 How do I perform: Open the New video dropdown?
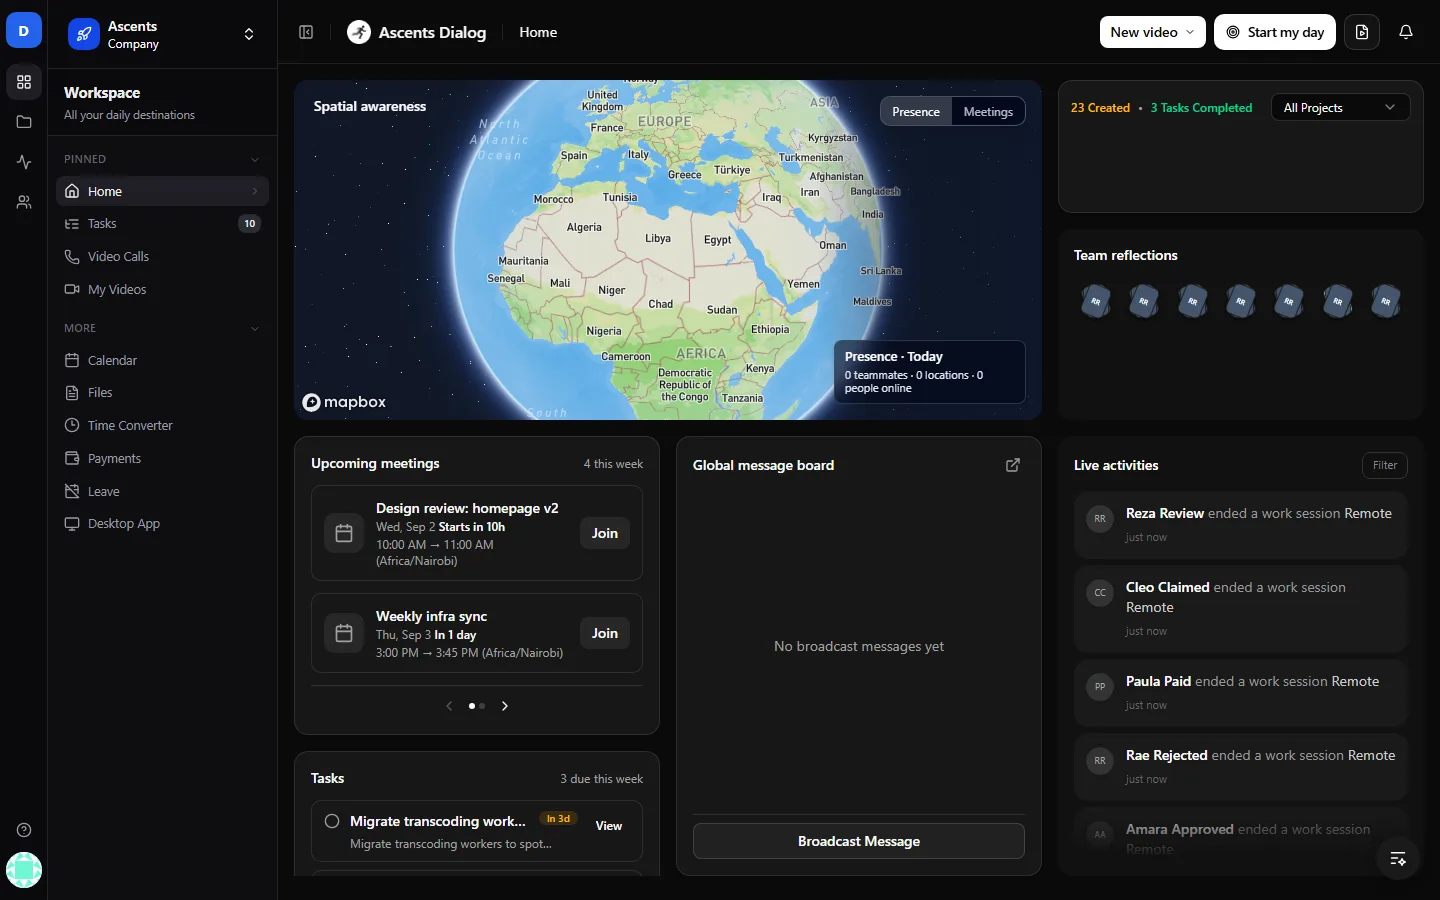(x=1153, y=32)
